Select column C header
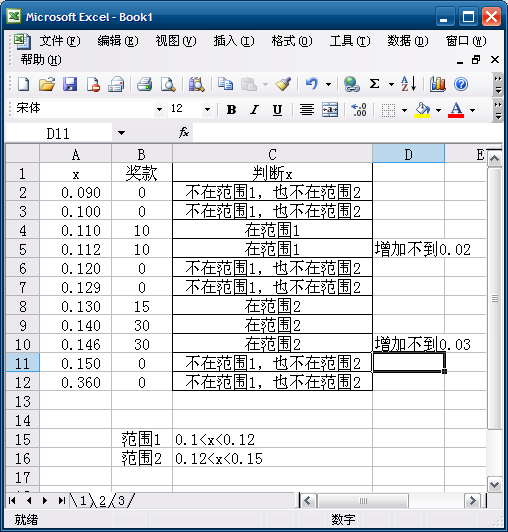Screen dimensions: 508x532 (272, 155)
